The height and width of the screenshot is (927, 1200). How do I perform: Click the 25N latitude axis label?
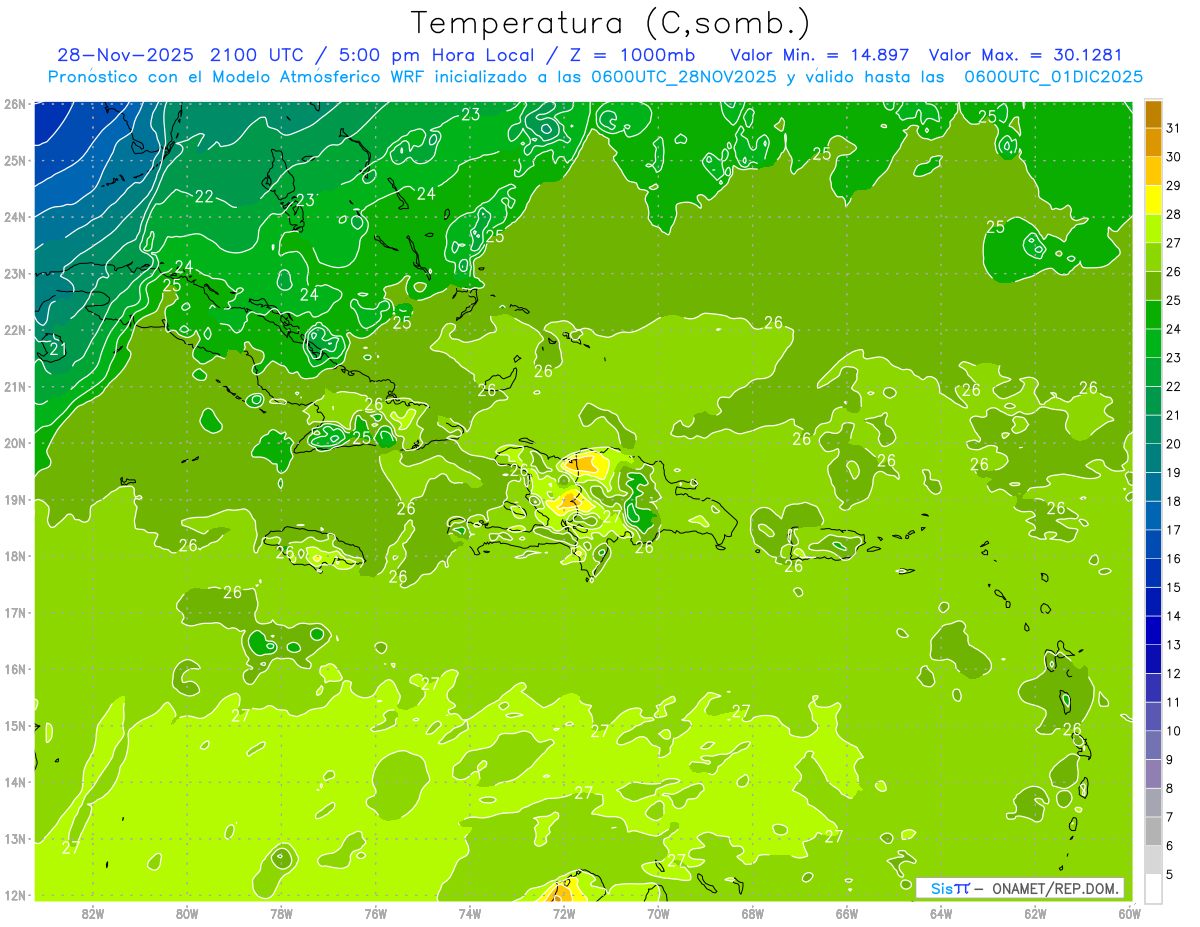coord(14,160)
